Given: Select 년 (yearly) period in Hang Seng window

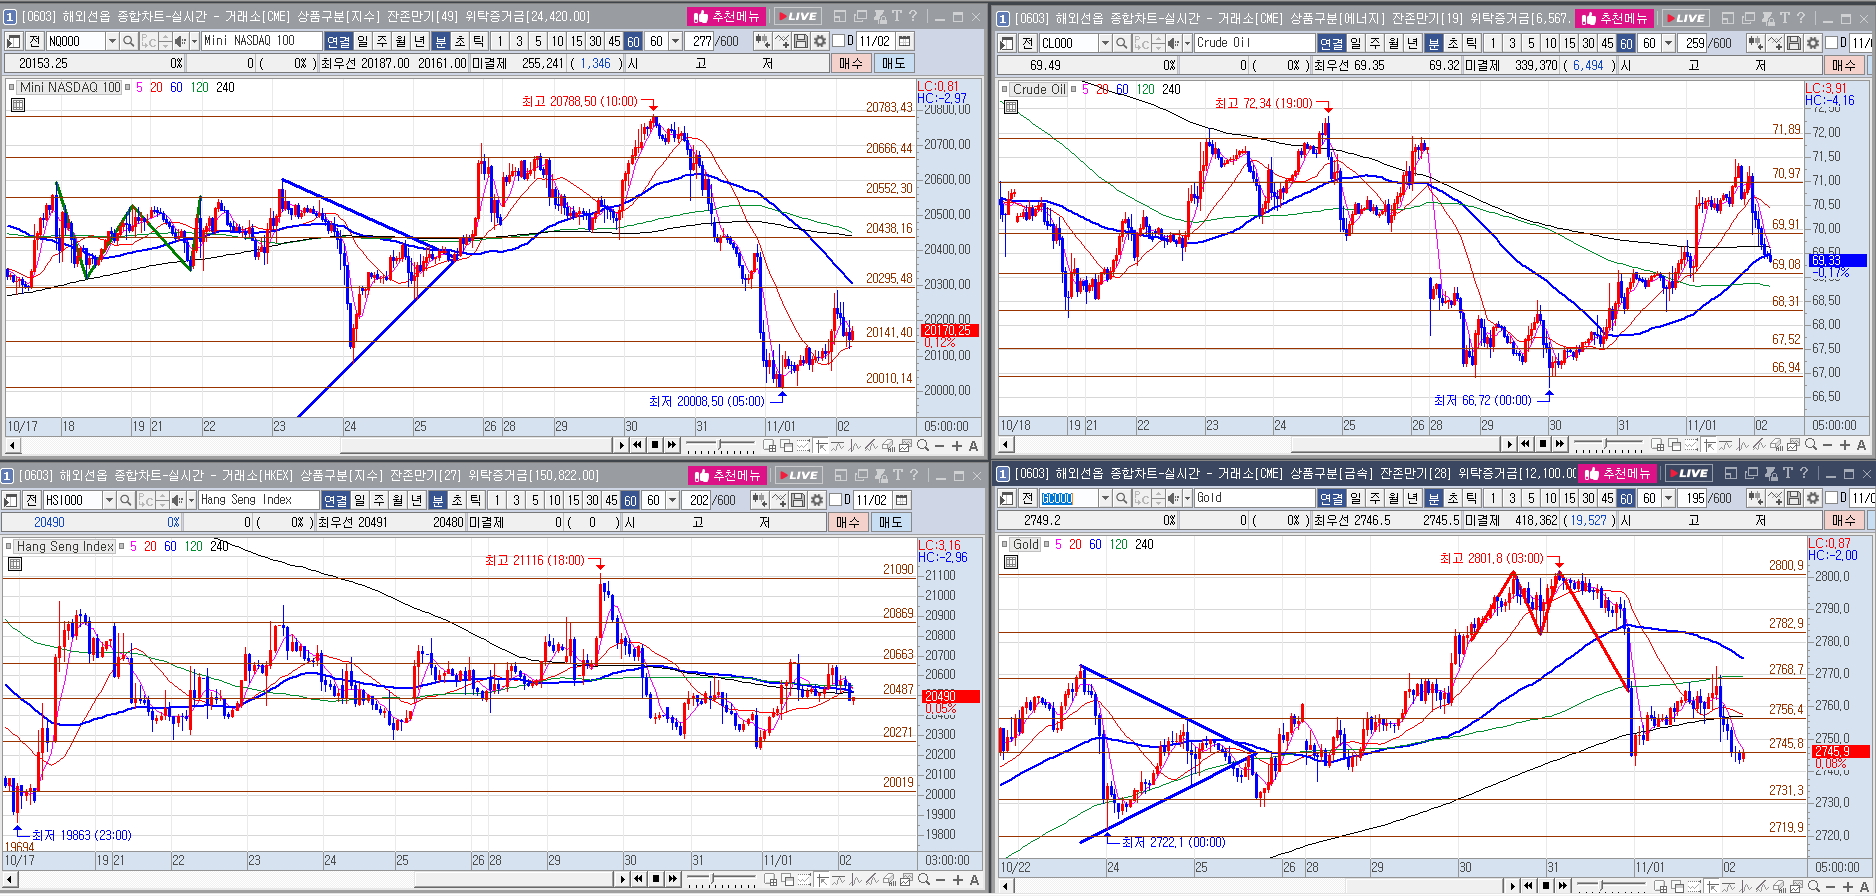Looking at the screenshot, I should (x=416, y=499).
